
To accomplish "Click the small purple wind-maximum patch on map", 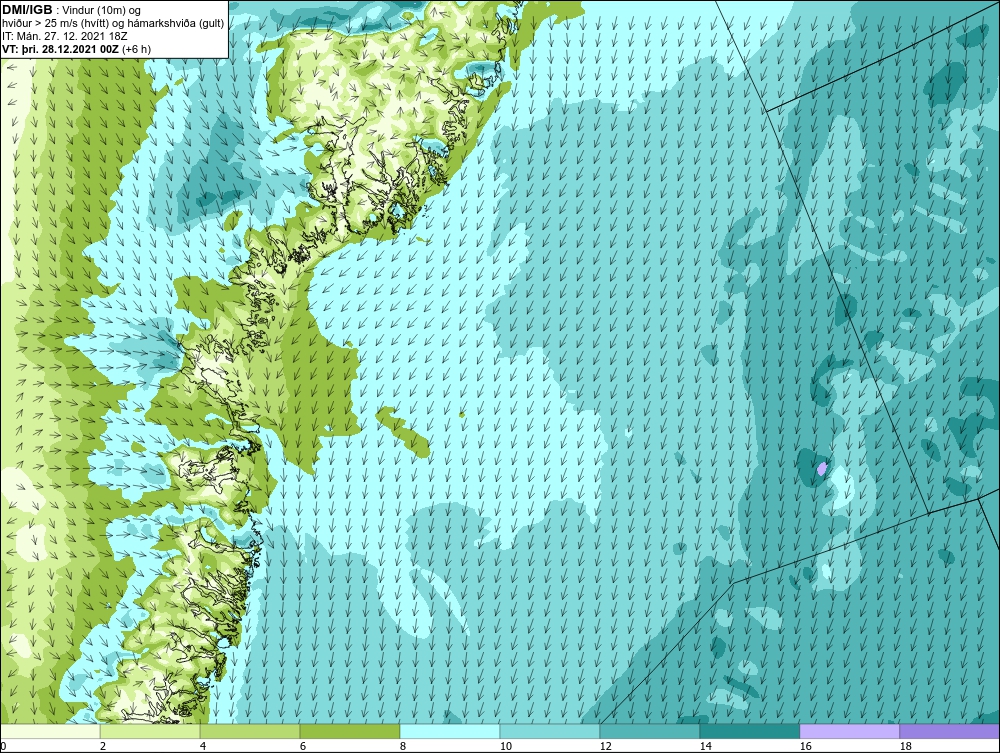I will 822,469.
